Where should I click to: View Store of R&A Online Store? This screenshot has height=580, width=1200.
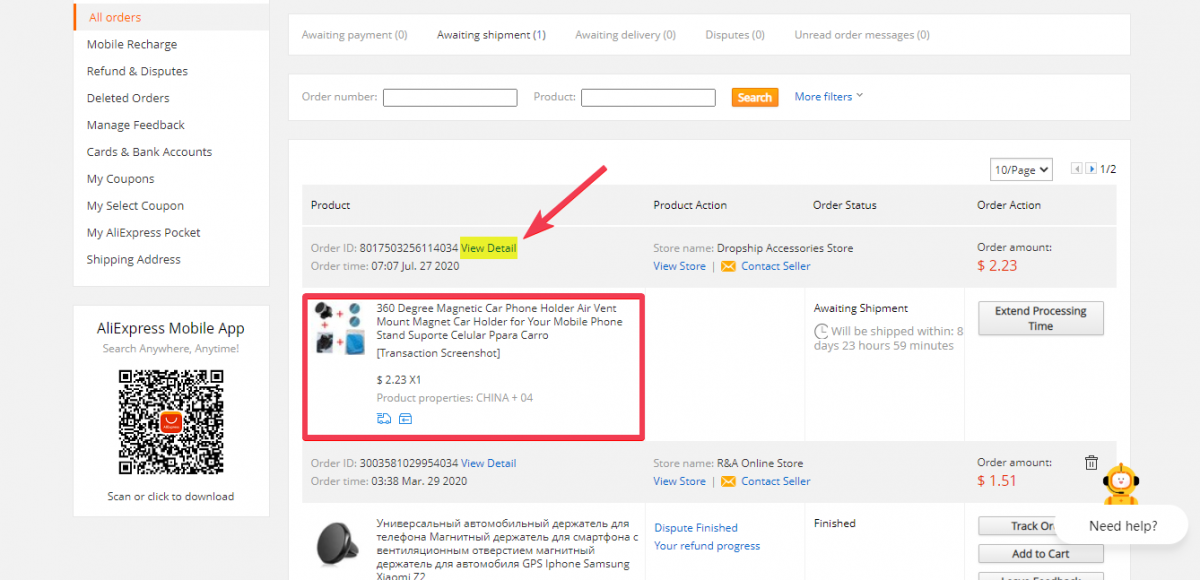pyautogui.click(x=679, y=481)
